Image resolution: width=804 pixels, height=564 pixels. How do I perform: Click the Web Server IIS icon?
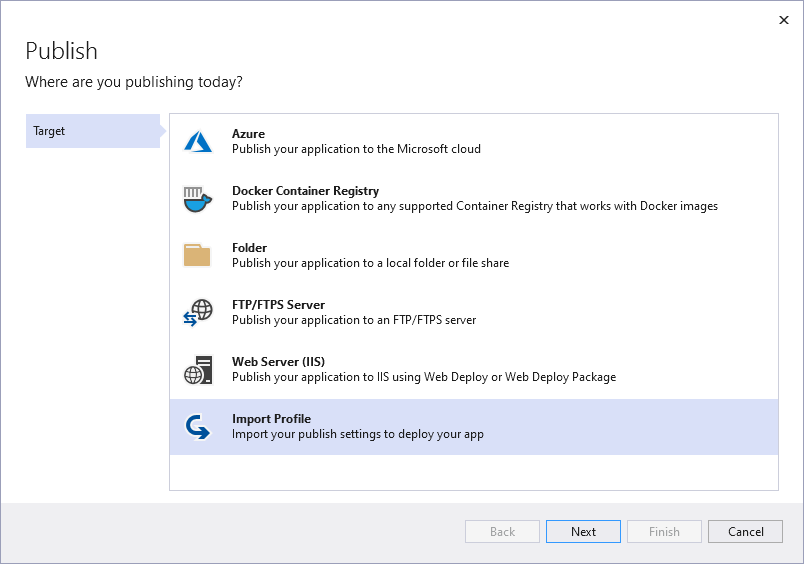point(198,370)
